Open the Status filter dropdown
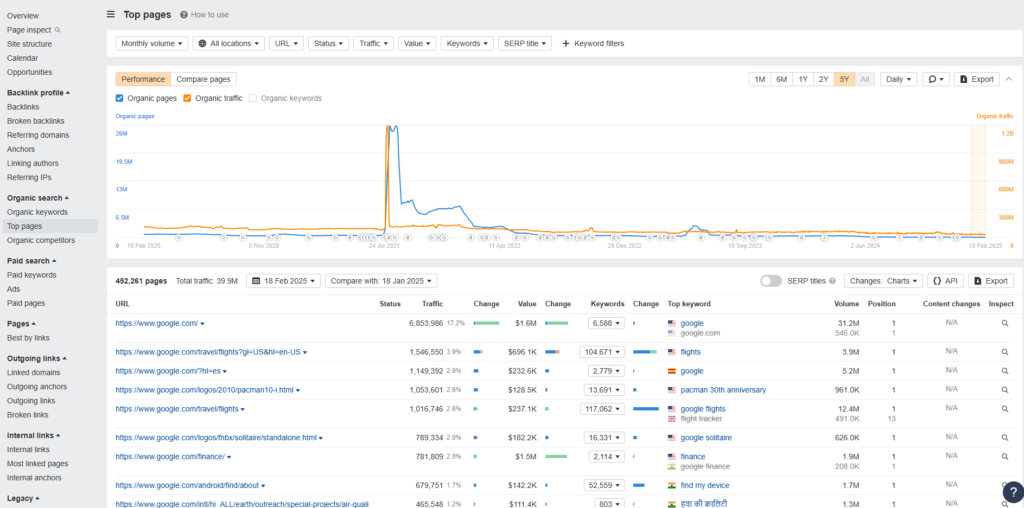This screenshot has height=508, width=1024. tap(328, 43)
